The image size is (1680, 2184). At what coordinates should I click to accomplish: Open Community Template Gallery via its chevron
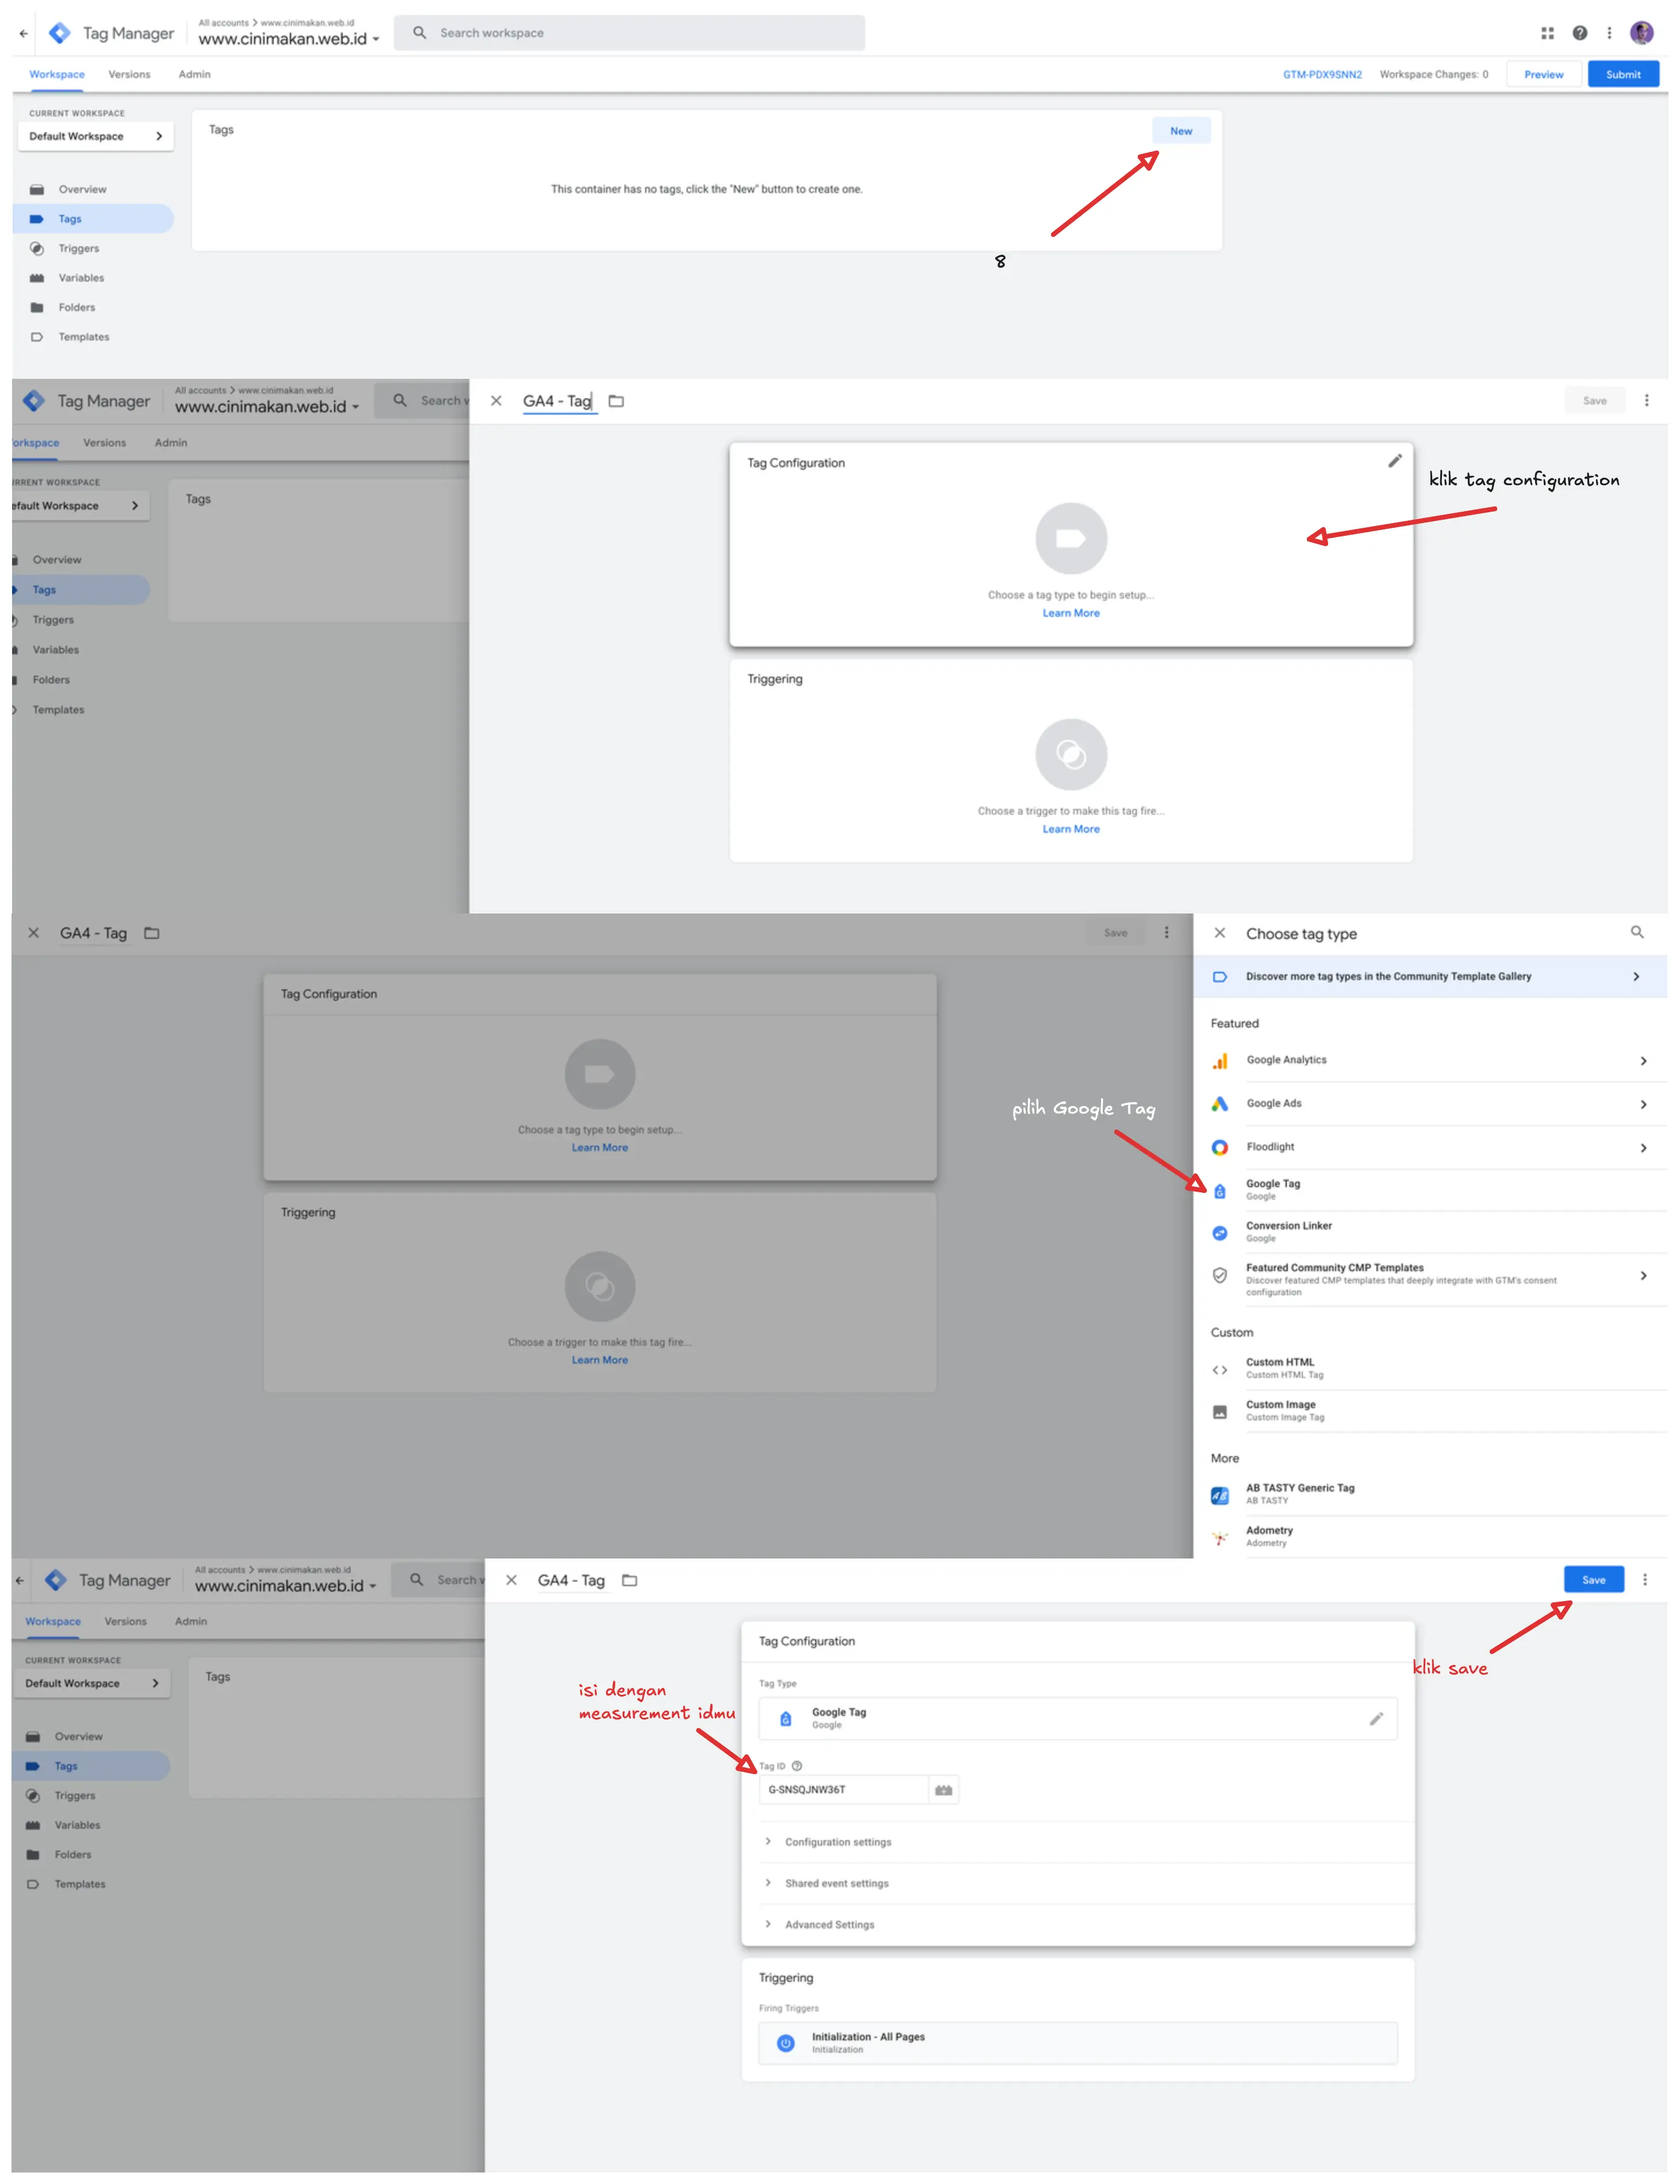pyautogui.click(x=1635, y=976)
